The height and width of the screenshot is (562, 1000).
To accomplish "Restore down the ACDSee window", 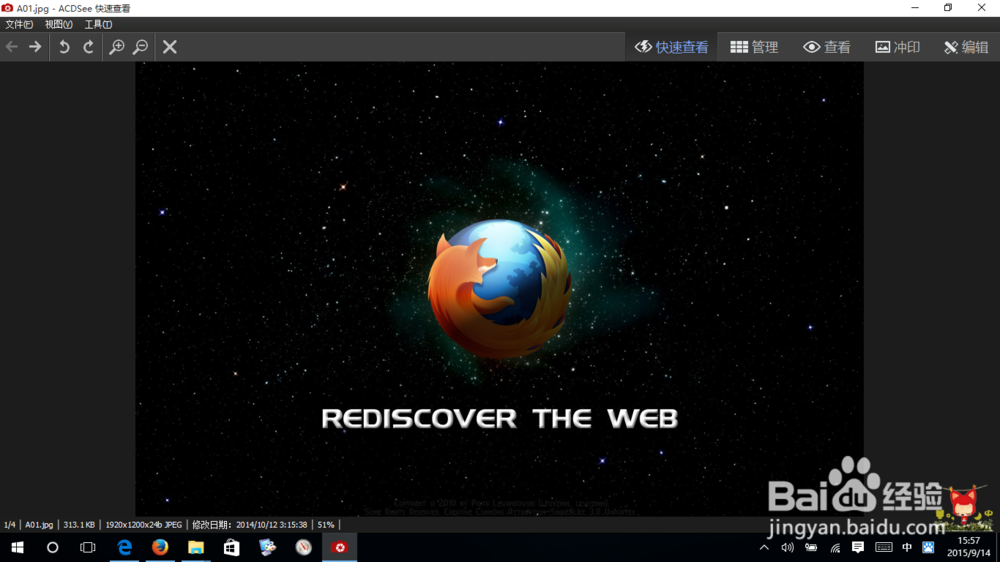I will click(x=948, y=8).
